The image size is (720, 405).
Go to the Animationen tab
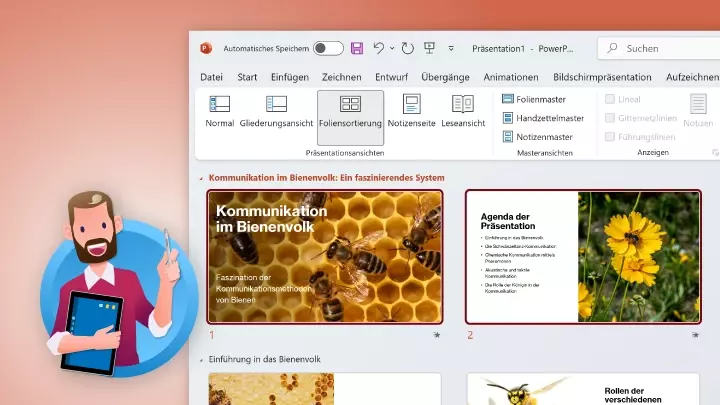pos(511,77)
